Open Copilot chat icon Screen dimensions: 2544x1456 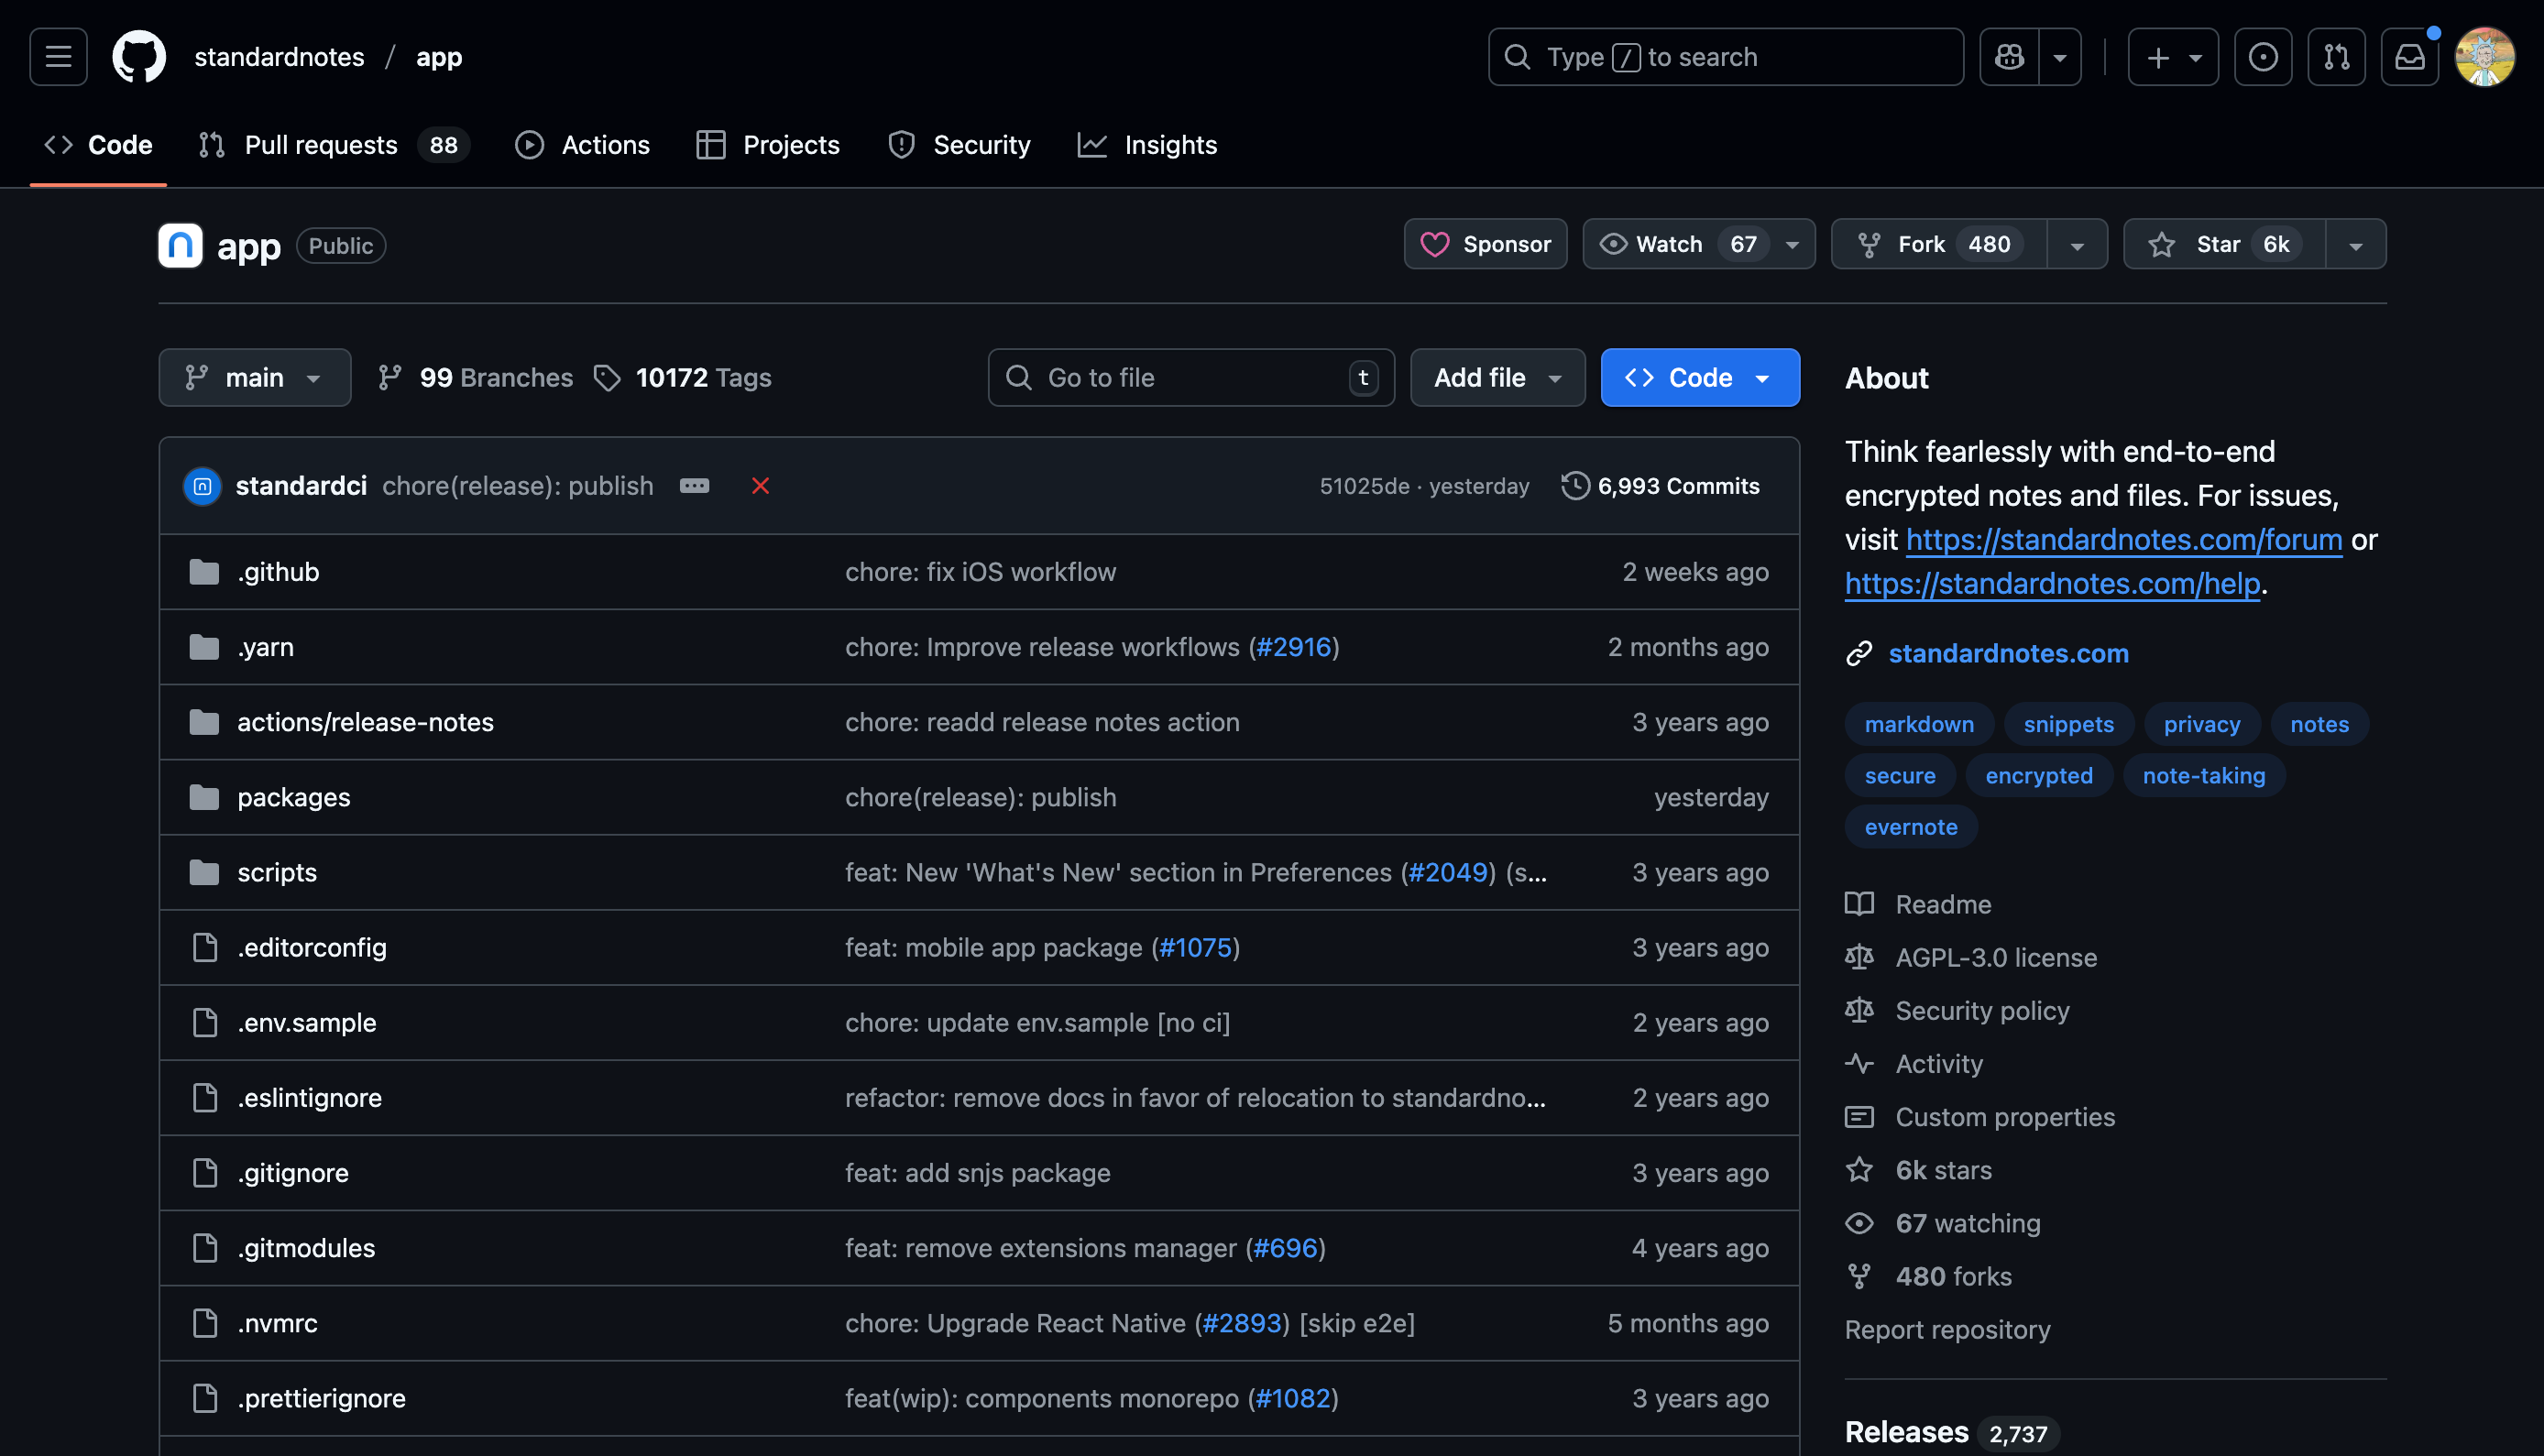2009,57
